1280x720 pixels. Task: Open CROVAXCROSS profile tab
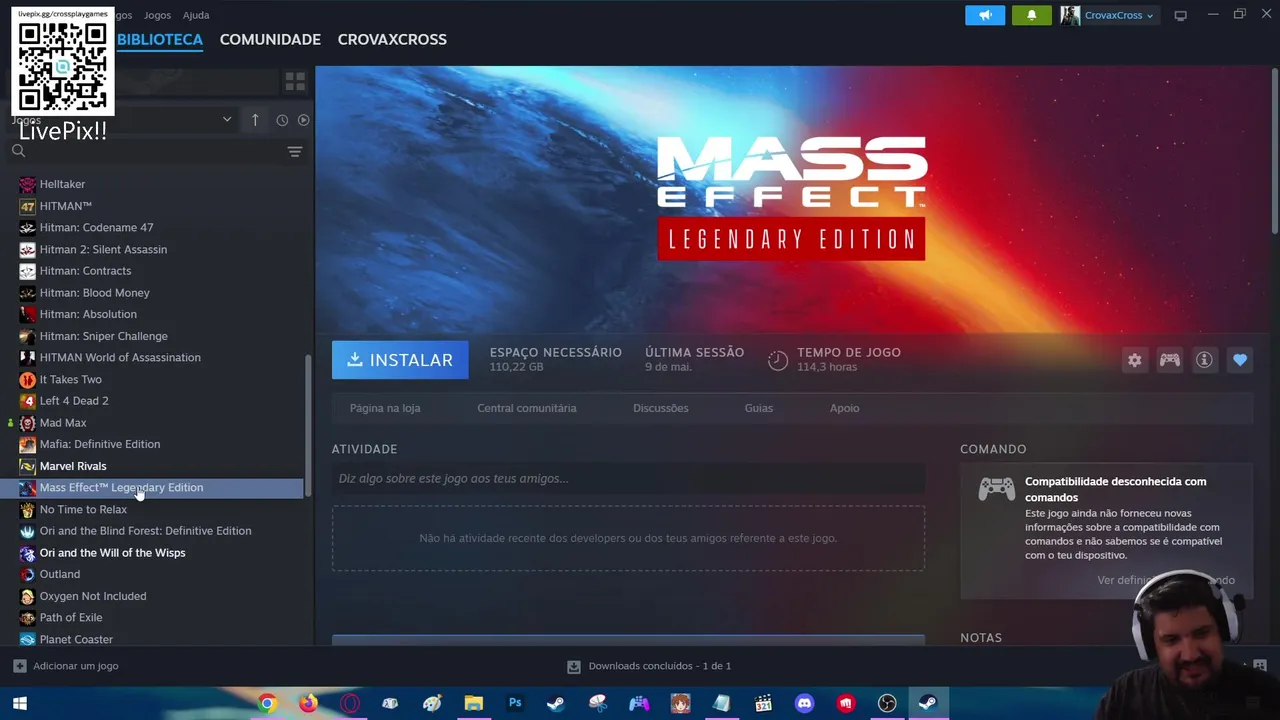pos(392,39)
